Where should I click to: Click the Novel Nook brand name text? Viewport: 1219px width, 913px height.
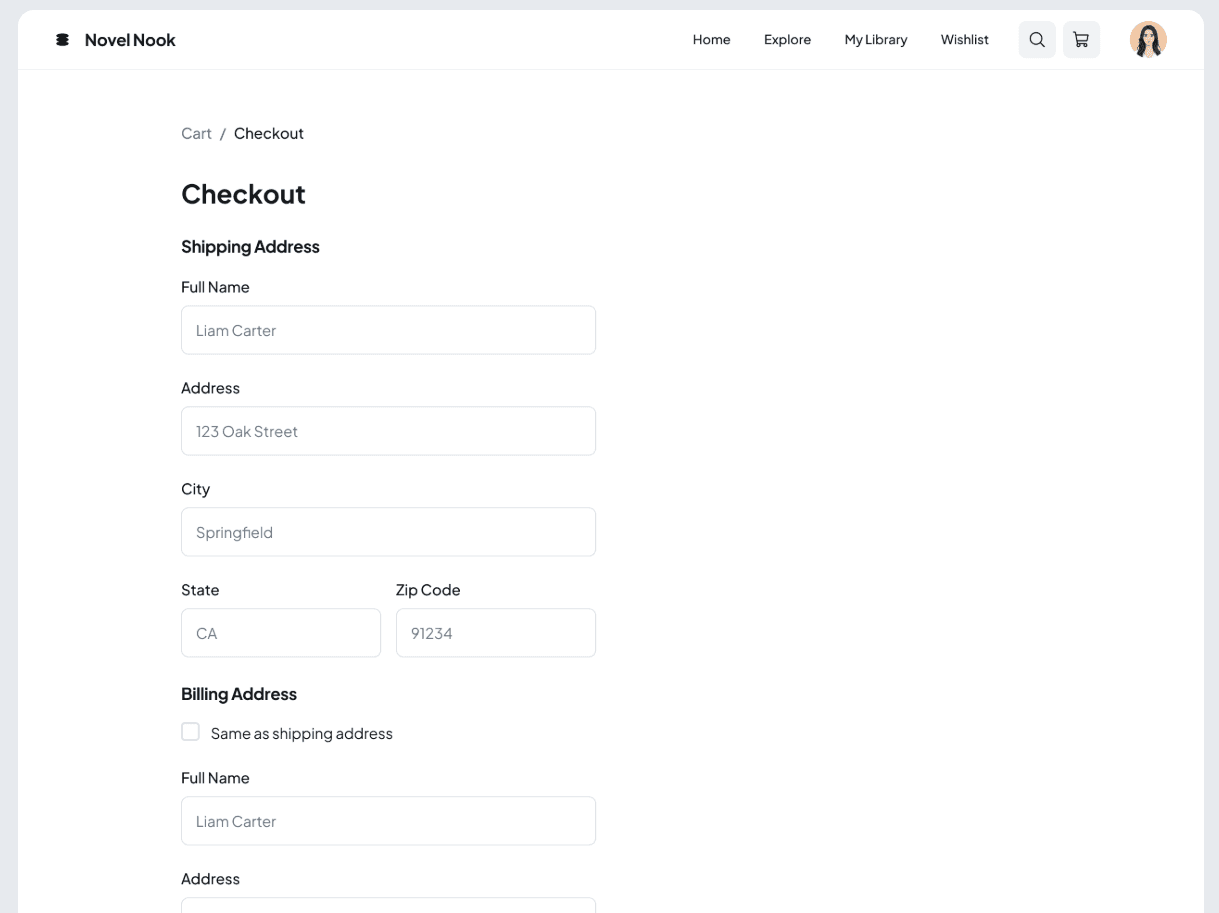click(130, 39)
